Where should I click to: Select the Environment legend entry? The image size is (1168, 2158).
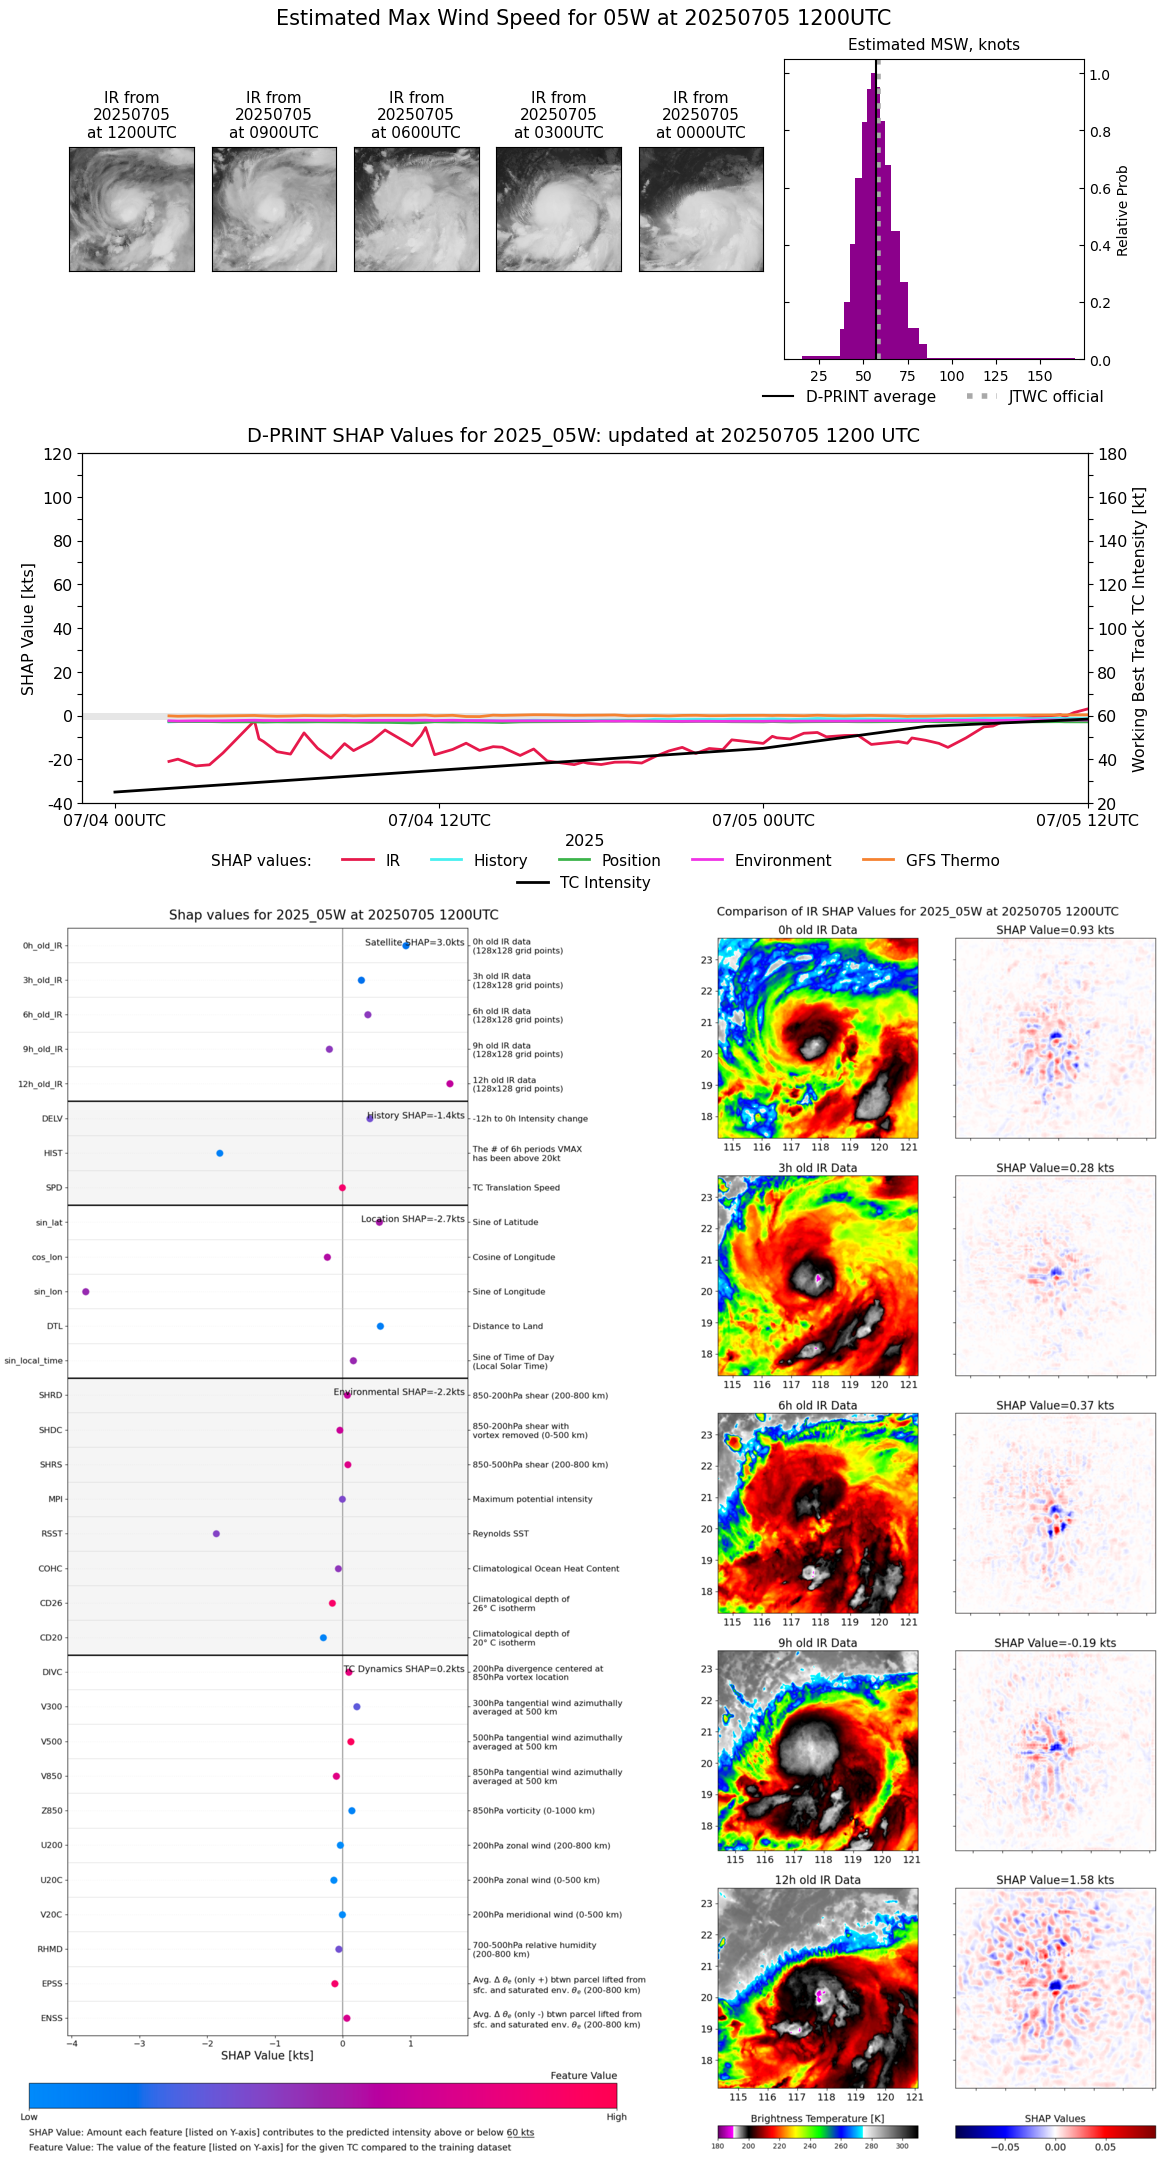click(761, 861)
